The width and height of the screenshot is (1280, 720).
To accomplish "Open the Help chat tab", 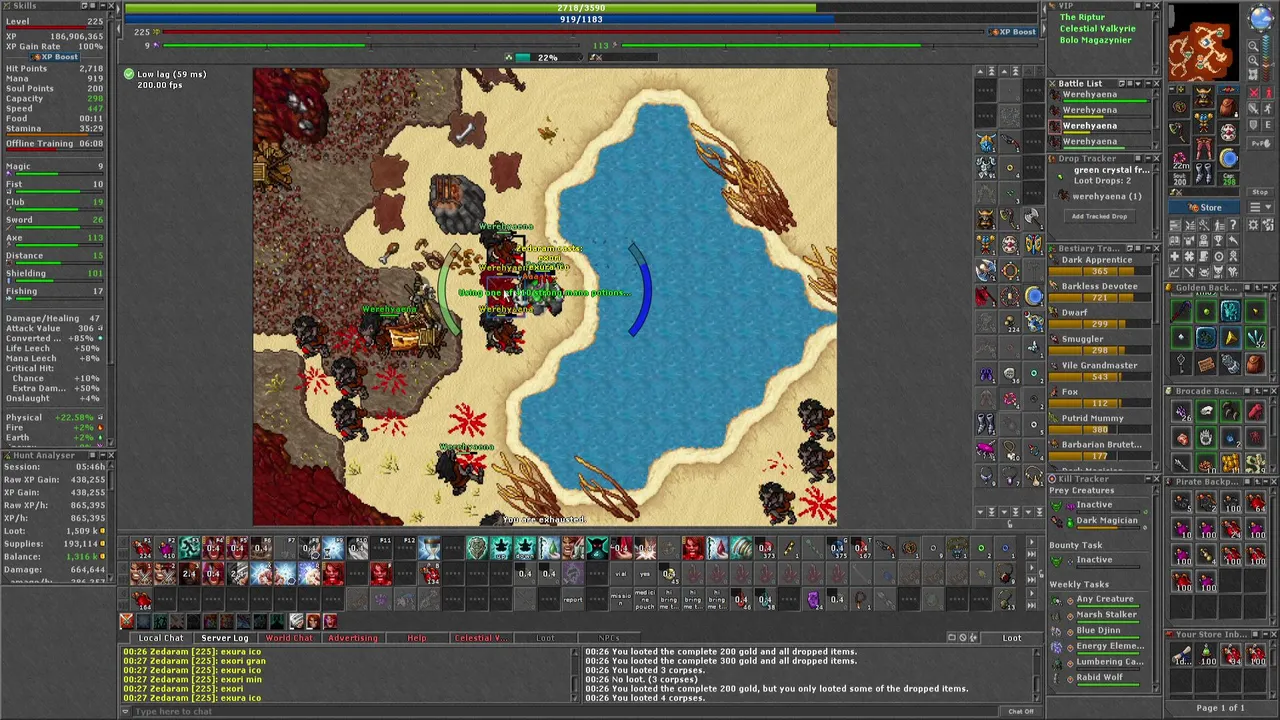I will (x=416, y=638).
